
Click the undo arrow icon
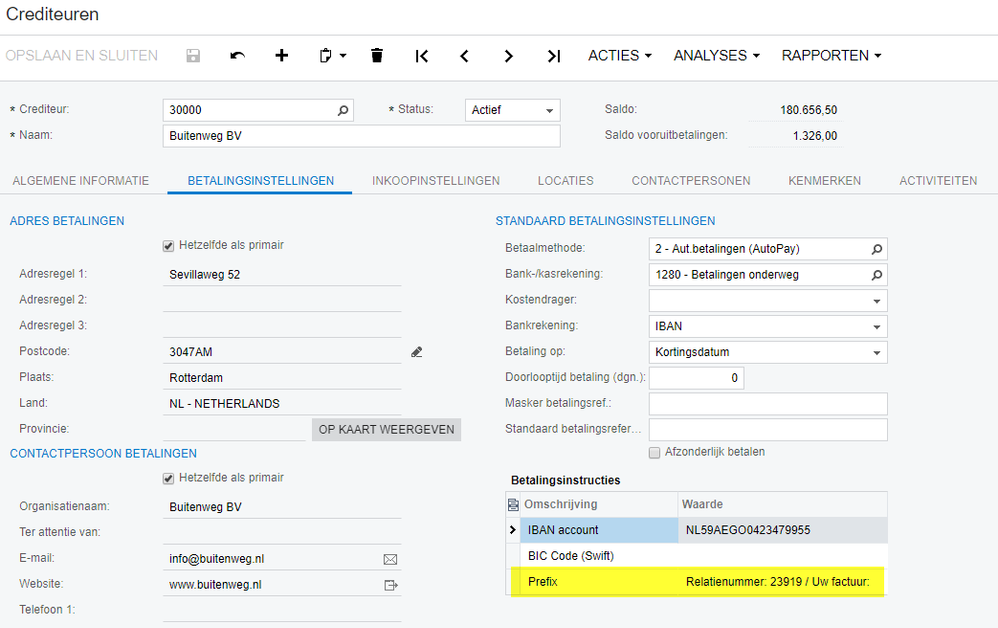[237, 56]
